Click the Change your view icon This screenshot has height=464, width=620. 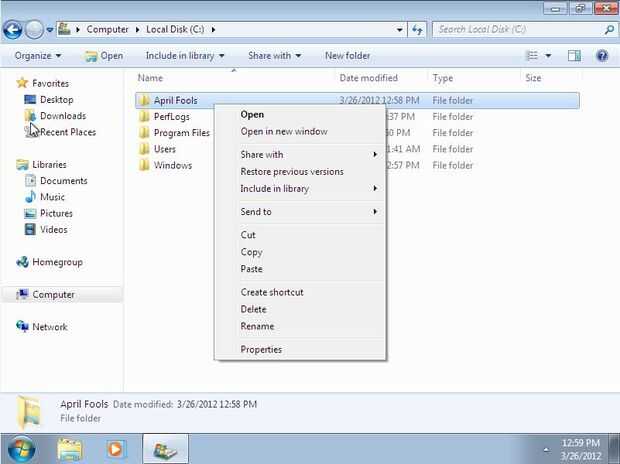[533, 56]
